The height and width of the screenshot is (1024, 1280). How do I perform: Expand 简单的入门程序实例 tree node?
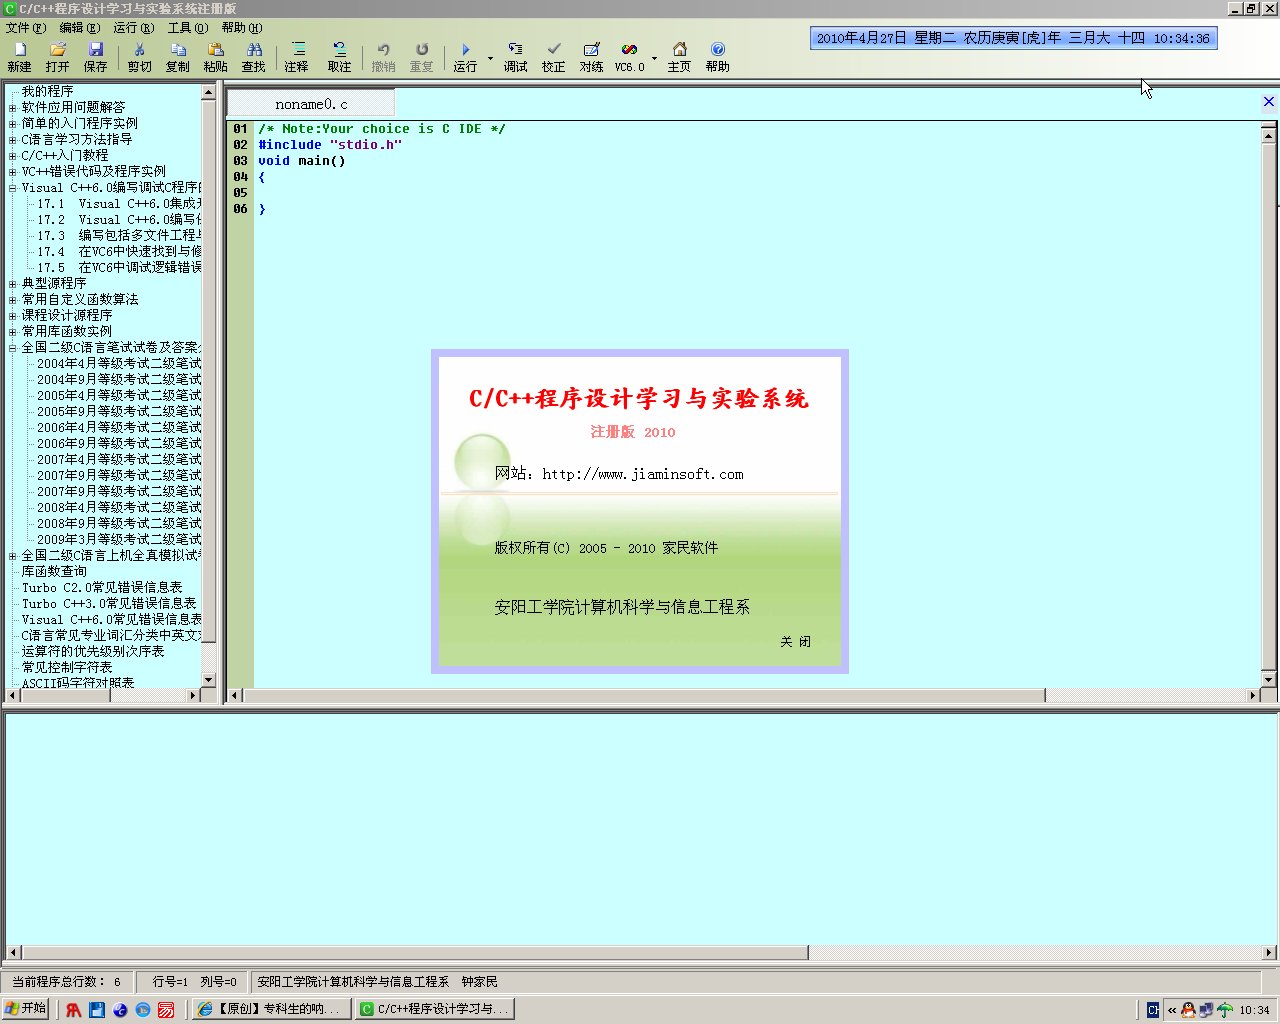[x=13, y=124]
